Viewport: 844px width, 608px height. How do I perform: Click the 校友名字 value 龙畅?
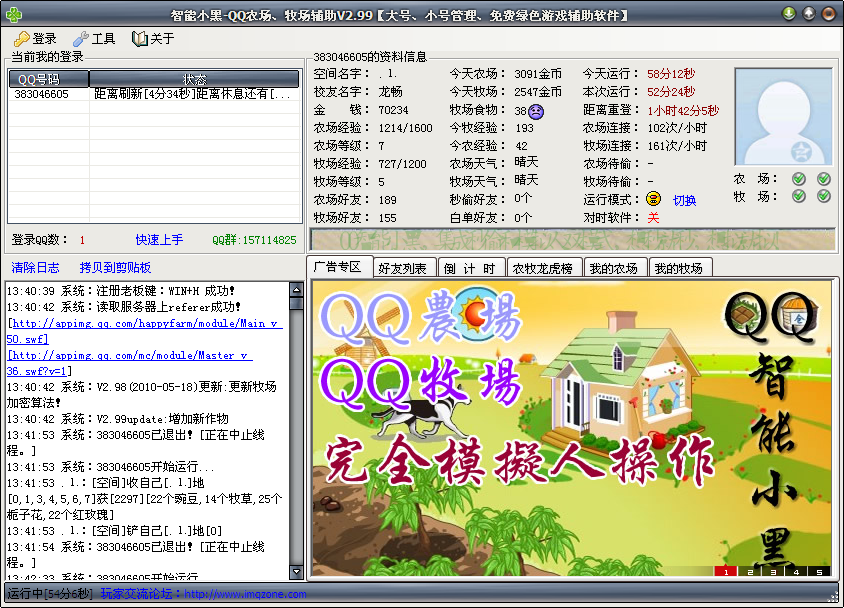click(391, 91)
